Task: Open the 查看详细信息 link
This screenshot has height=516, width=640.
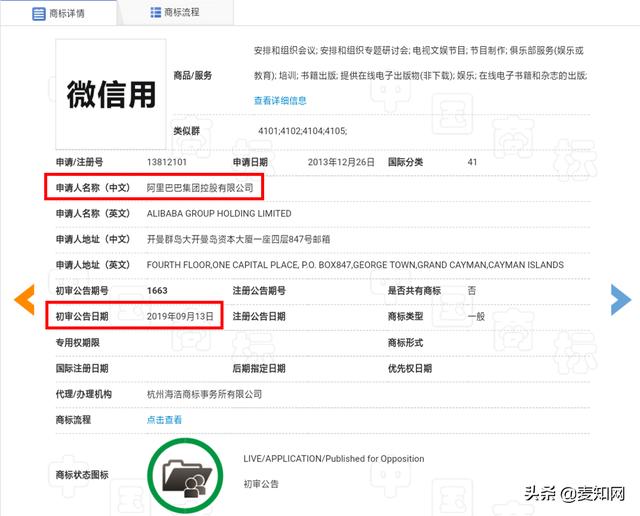Action: 280,100
